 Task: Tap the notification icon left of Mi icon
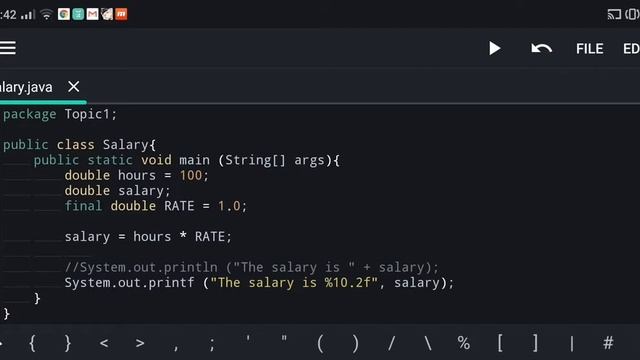click(x=107, y=14)
